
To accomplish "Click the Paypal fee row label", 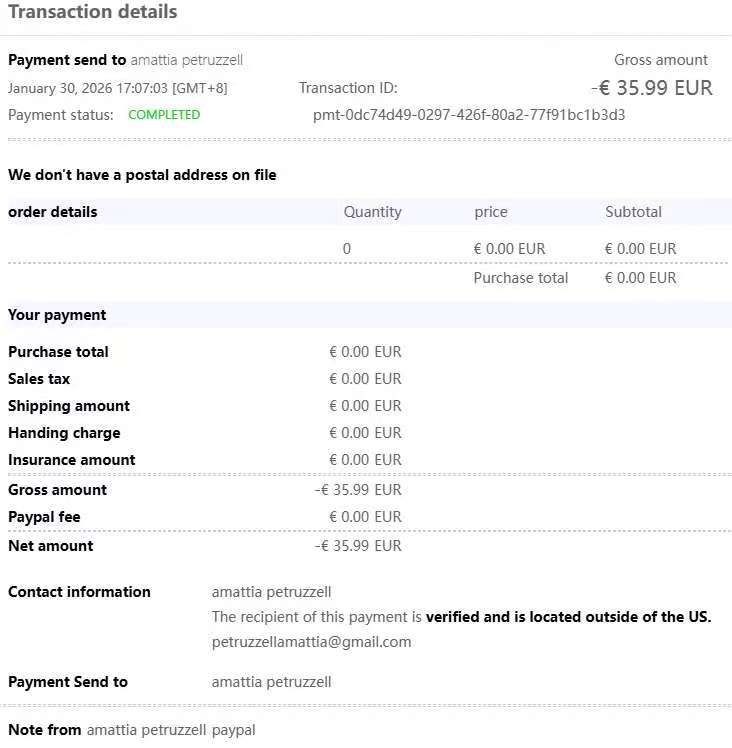I will click(x=44, y=517).
